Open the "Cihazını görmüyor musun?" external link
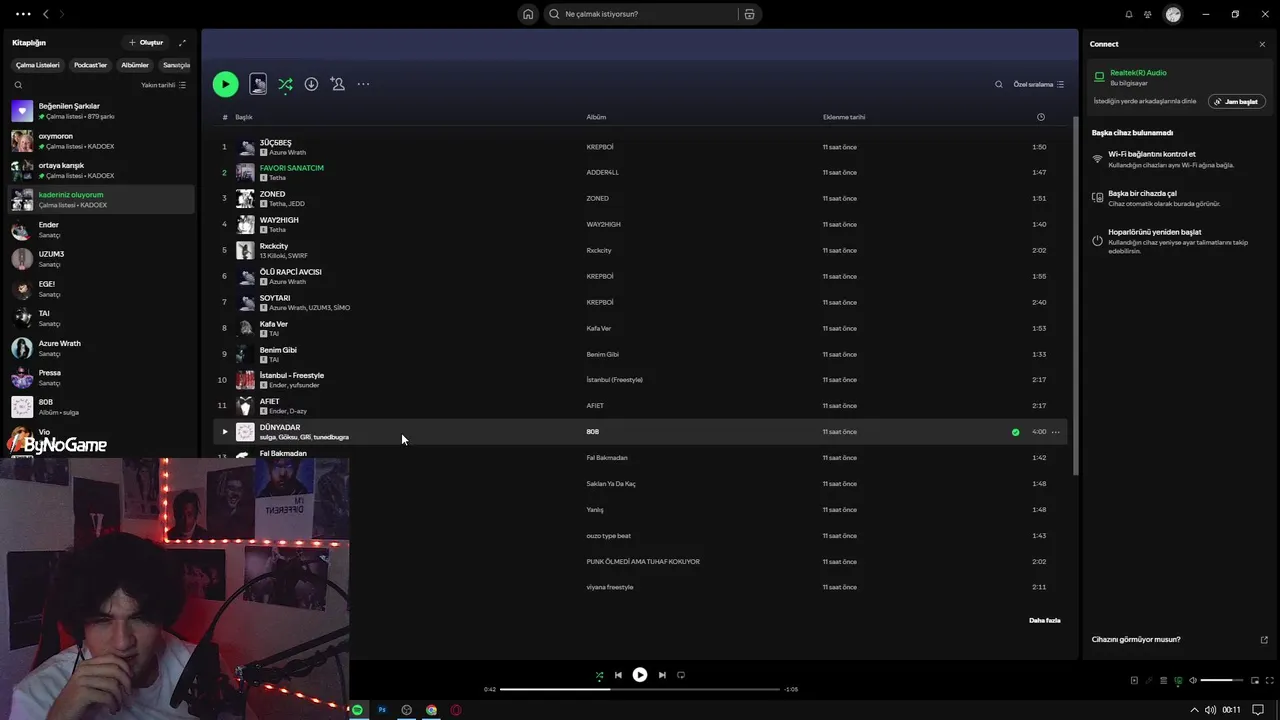This screenshot has height=720, width=1280. (x=1264, y=640)
